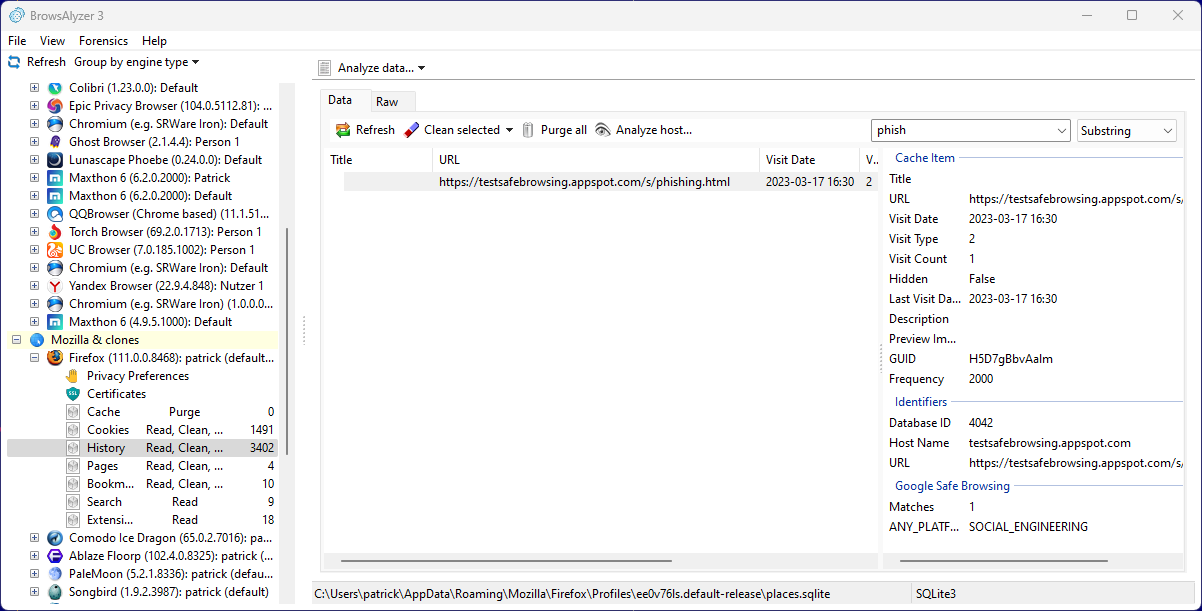Click the browser tree vertical scrollbar
Image resolution: width=1202 pixels, height=611 pixels.
coord(288,340)
